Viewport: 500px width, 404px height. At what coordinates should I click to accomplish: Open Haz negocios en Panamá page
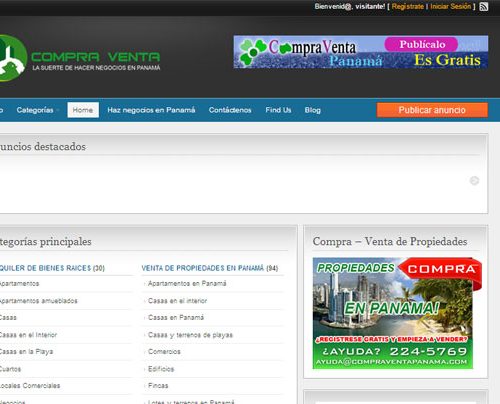click(x=151, y=110)
